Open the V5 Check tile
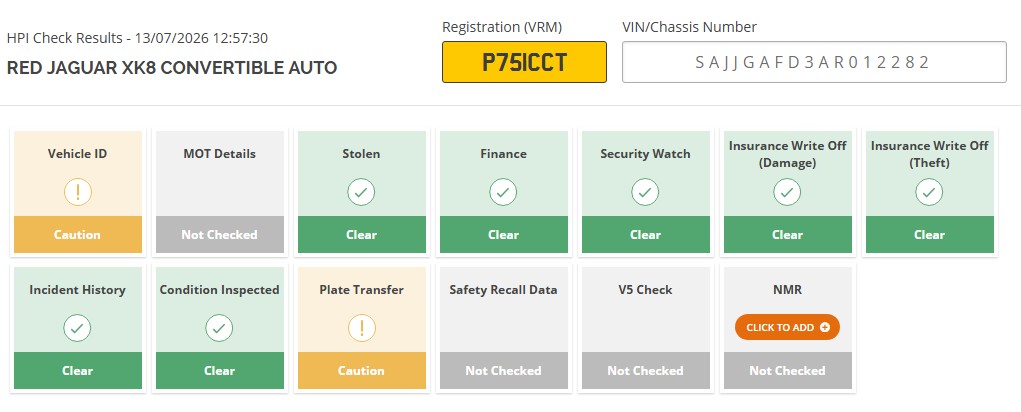Image resolution: width=1021 pixels, height=412 pixels. click(645, 328)
